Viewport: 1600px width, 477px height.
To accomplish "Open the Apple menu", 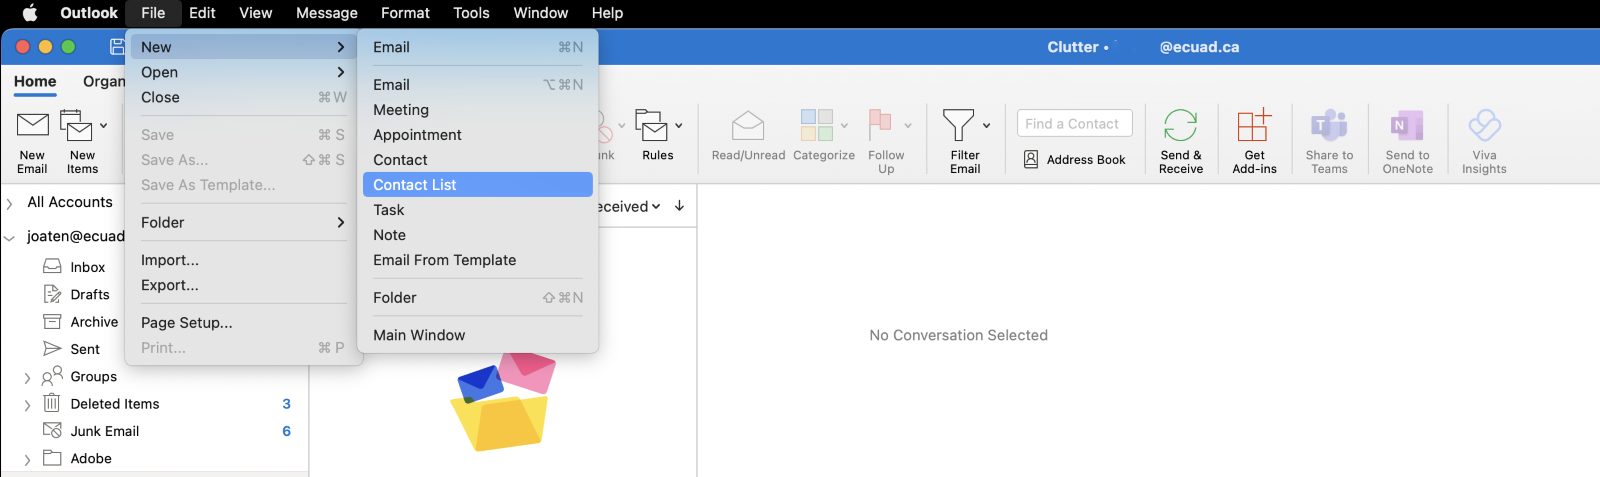I will 30,13.
